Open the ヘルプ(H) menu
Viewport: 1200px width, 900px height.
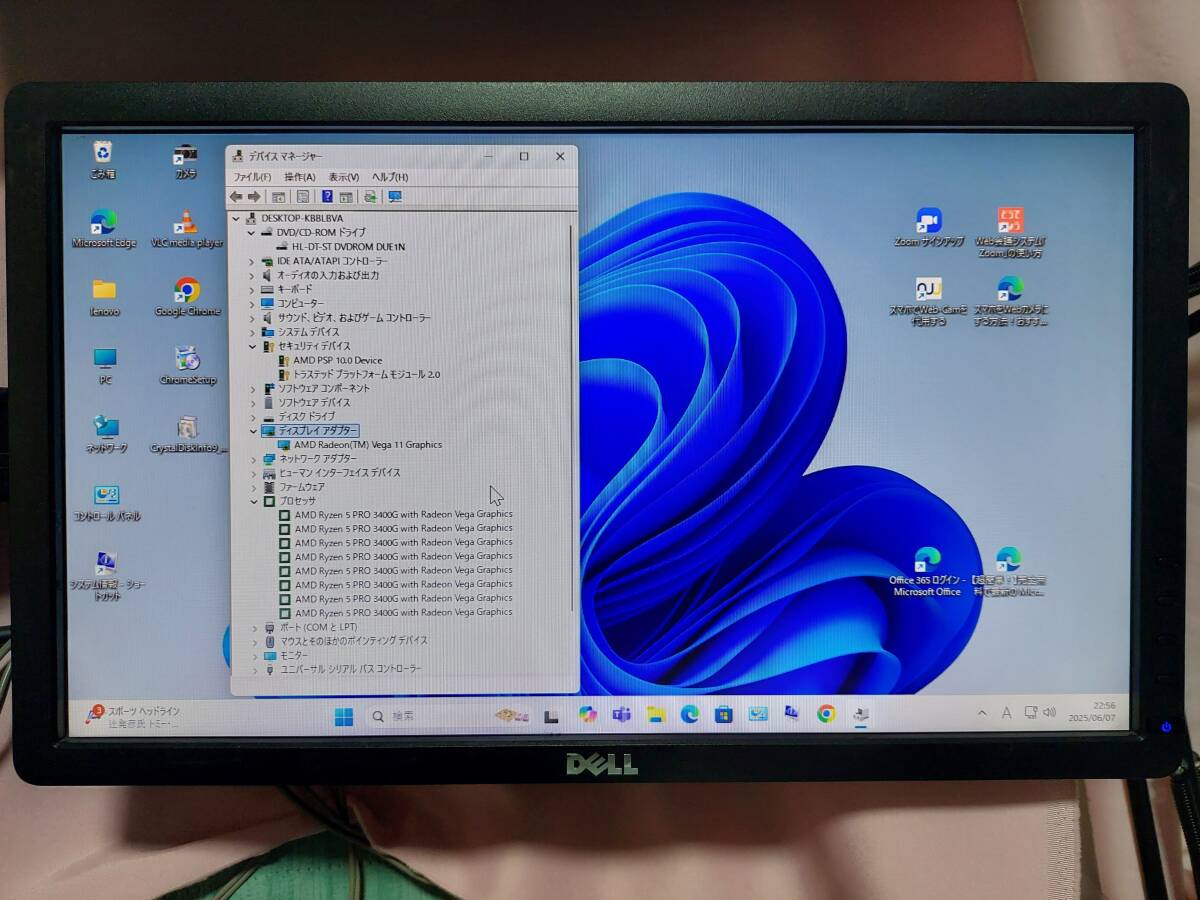pos(390,177)
